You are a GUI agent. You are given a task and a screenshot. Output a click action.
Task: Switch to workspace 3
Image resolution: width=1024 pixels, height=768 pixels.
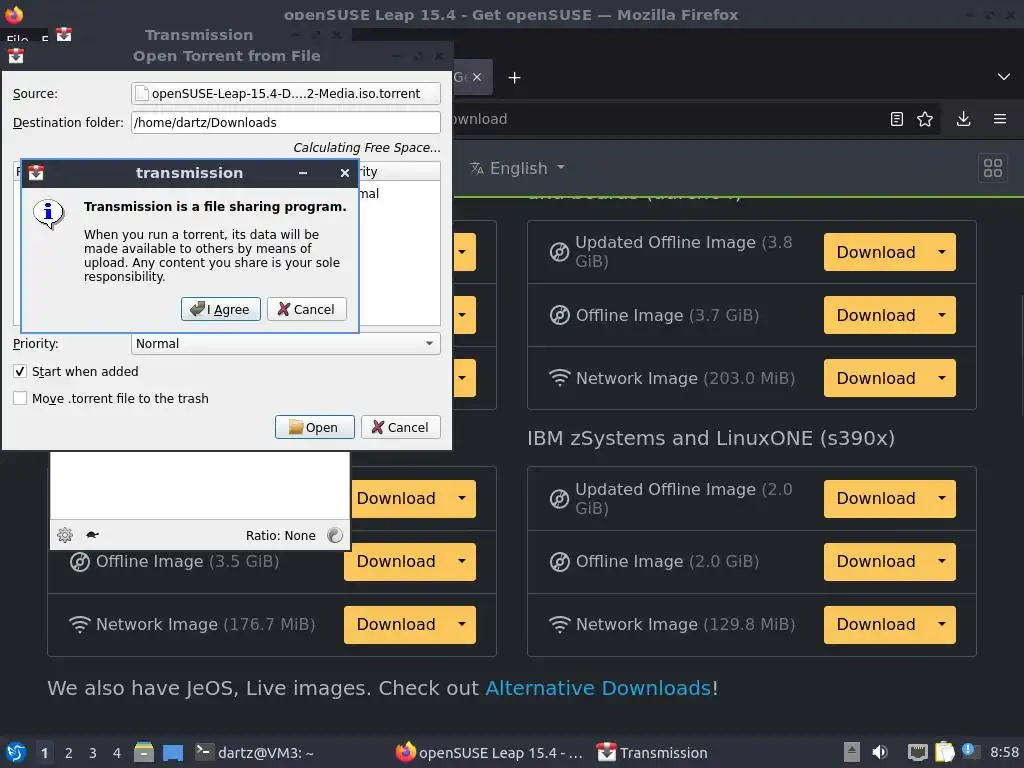point(93,753)
